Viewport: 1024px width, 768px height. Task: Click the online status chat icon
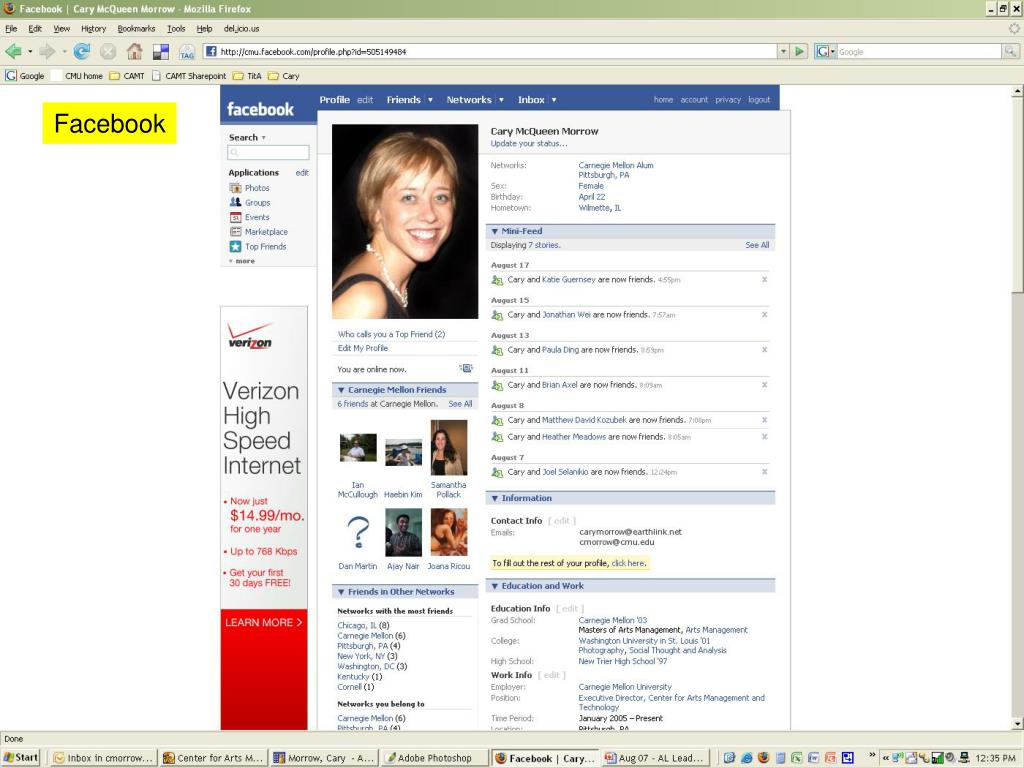[466, 369]
